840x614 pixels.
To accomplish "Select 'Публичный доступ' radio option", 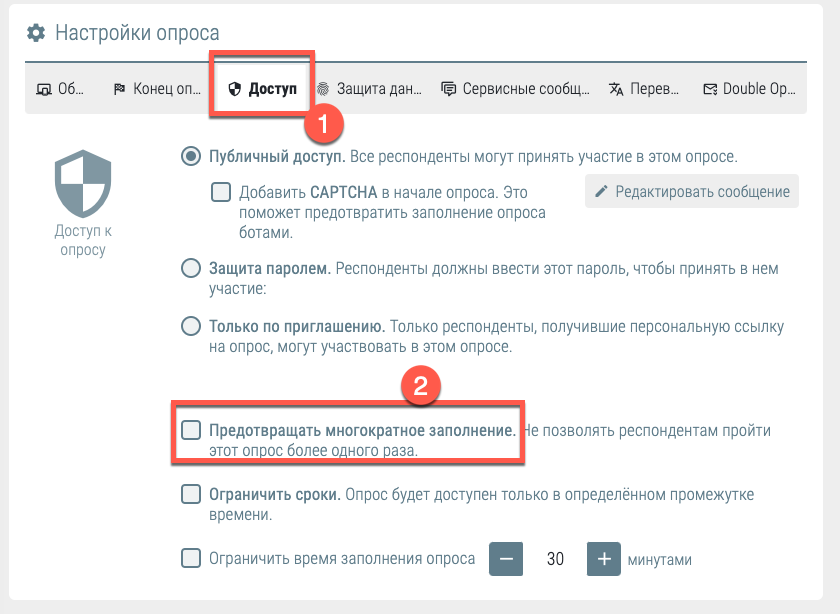I will point(191,156).
